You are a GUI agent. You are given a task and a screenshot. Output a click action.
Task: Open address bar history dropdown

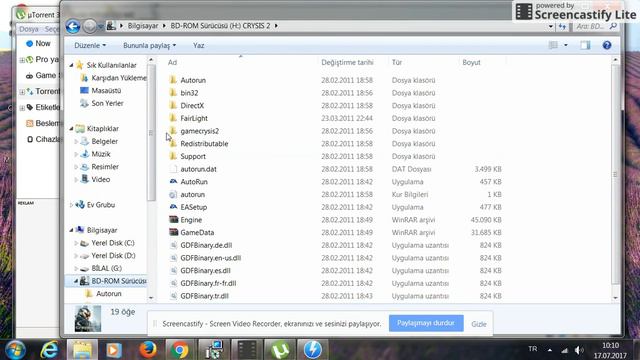coord(551,27)
